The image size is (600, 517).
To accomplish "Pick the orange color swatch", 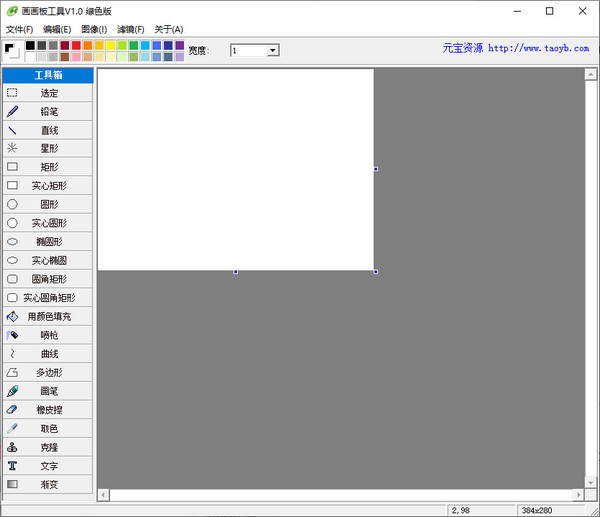I will (88, 46).
